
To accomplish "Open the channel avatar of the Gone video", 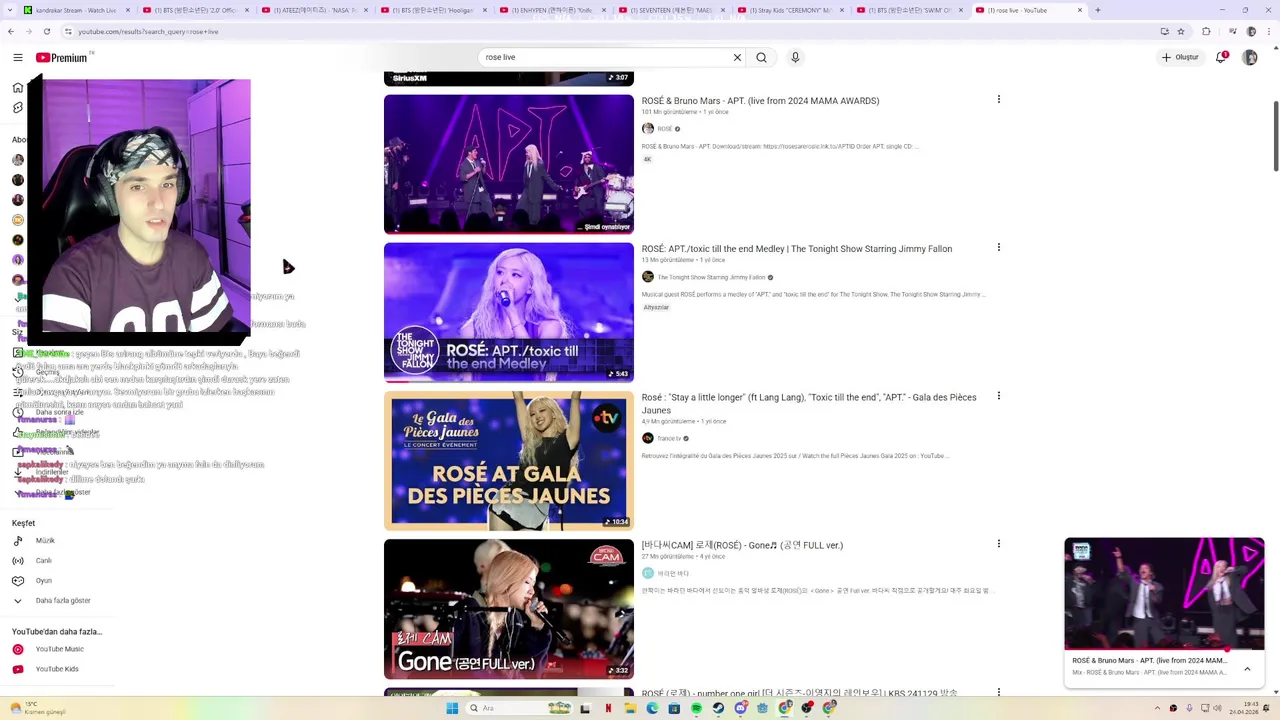I will click(648, 573).
